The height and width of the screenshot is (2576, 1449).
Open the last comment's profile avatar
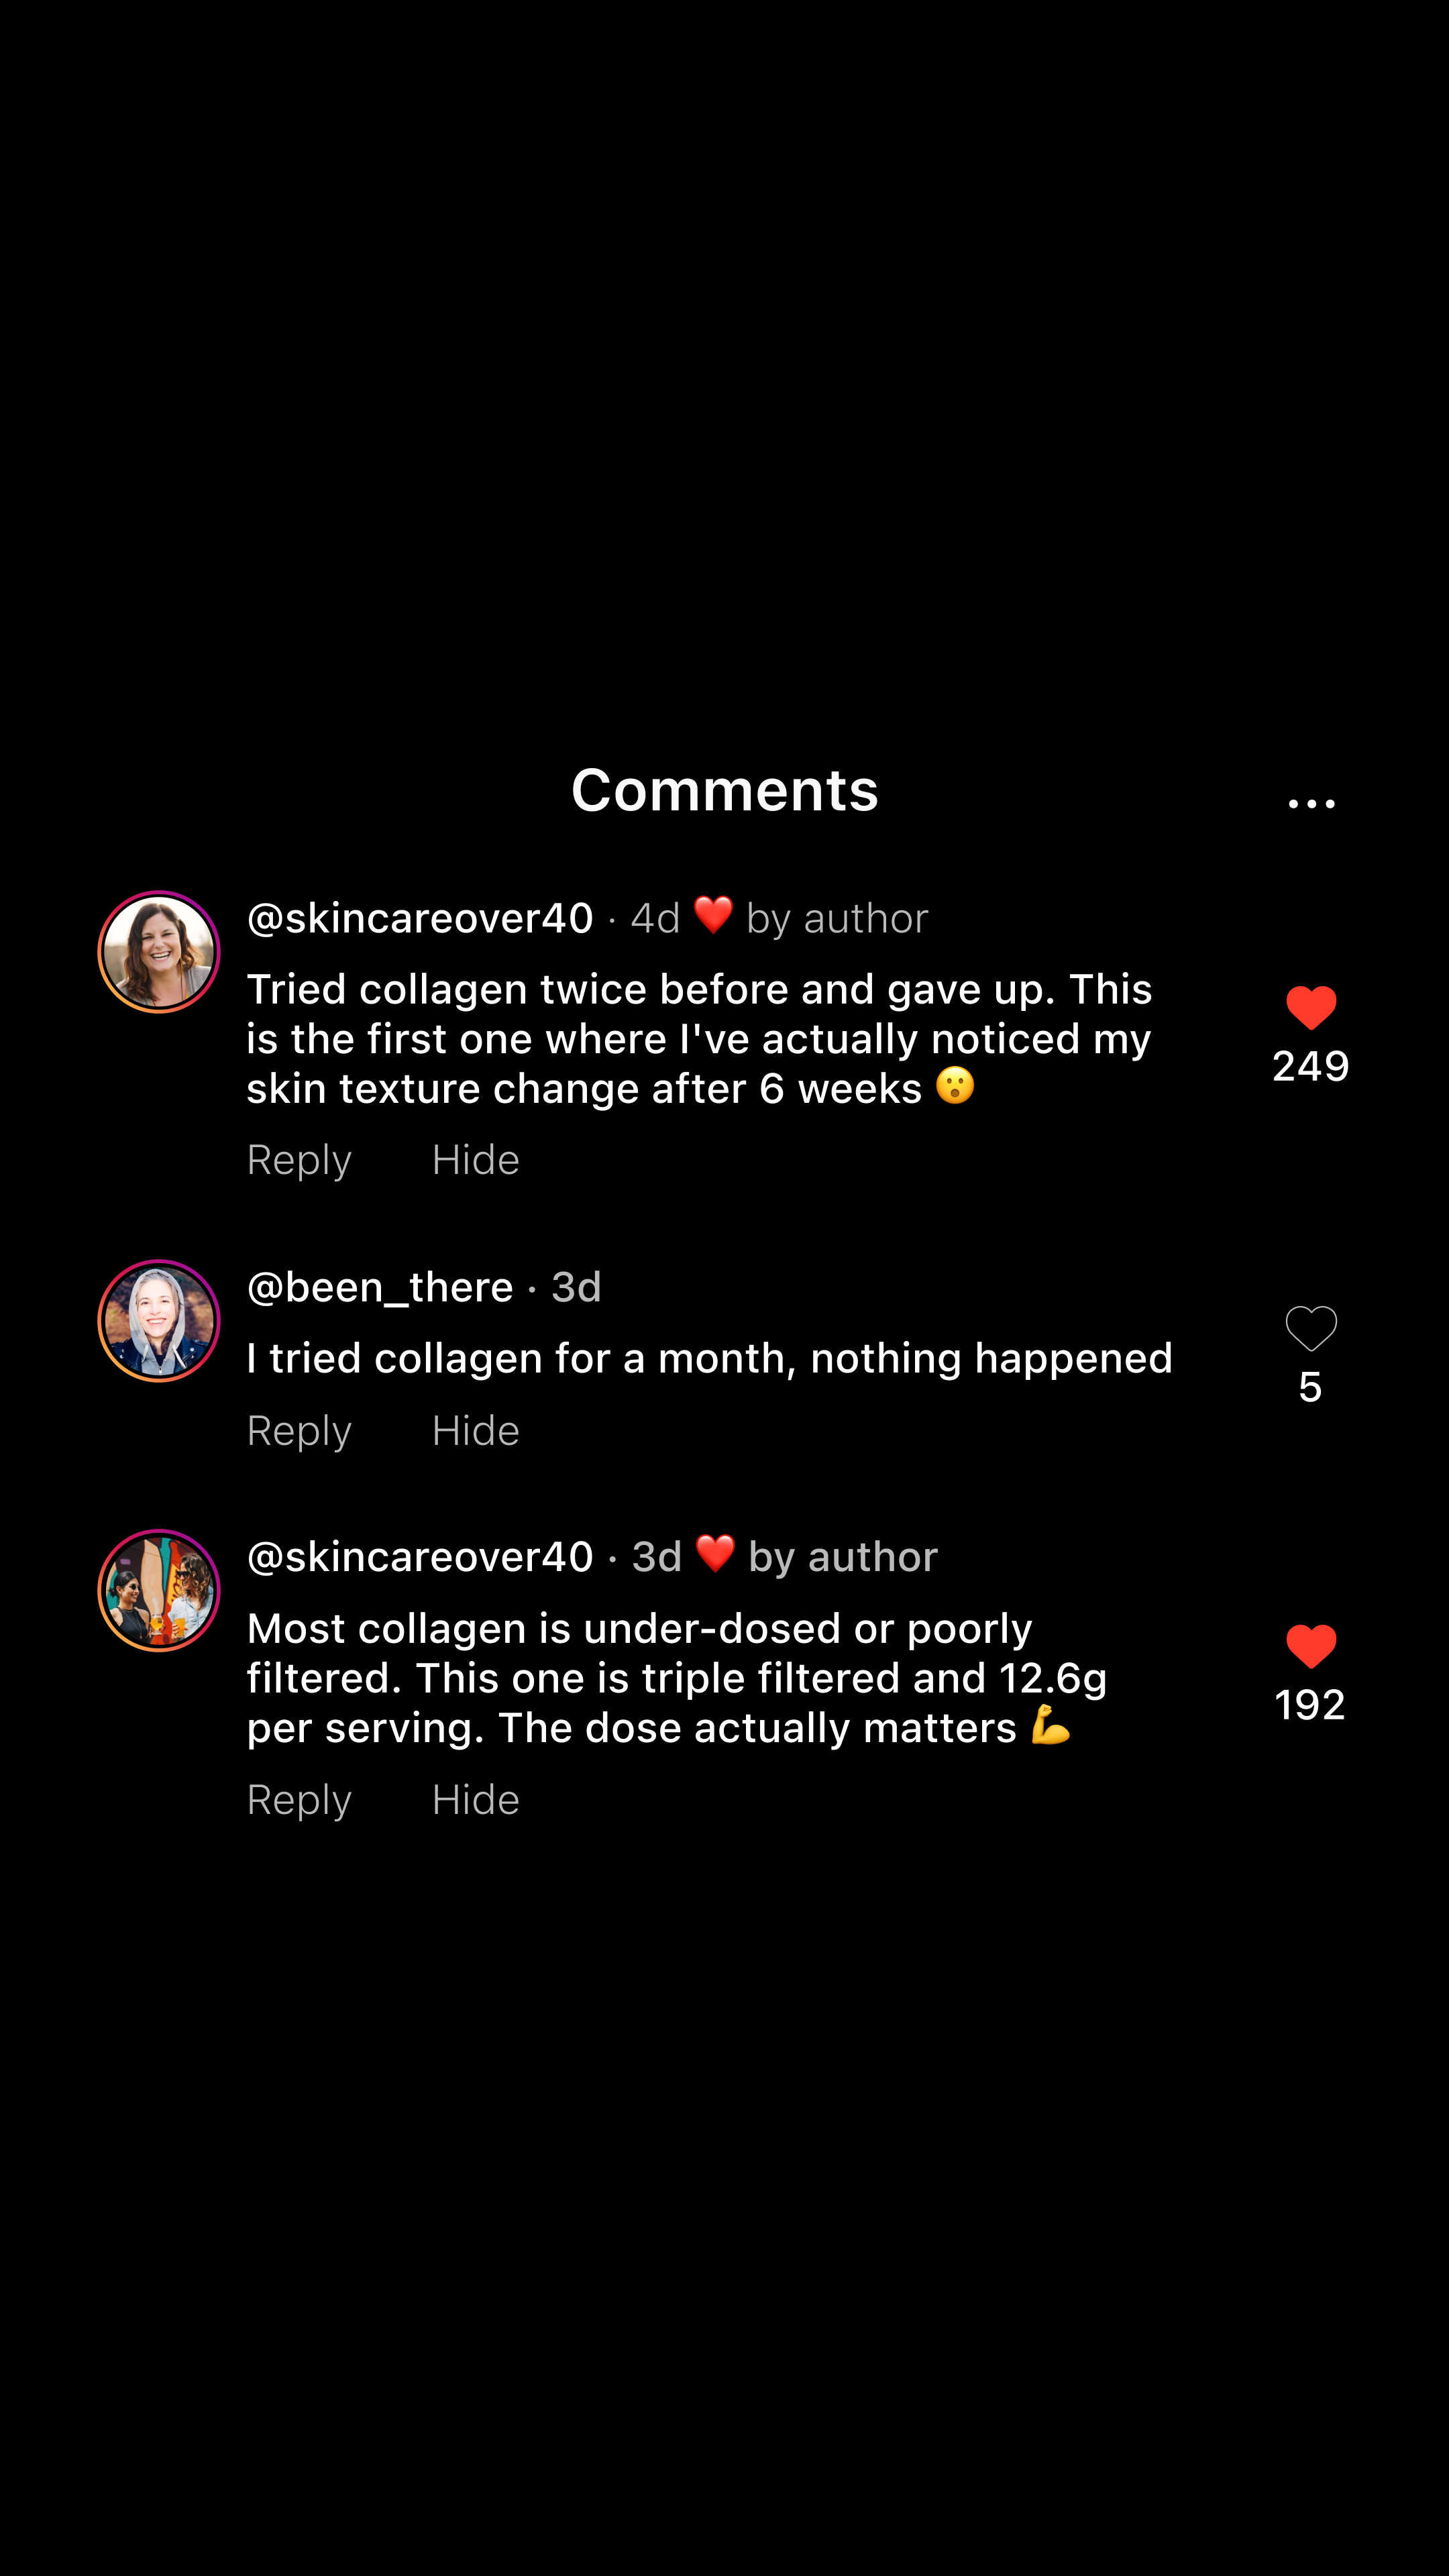159,1590
